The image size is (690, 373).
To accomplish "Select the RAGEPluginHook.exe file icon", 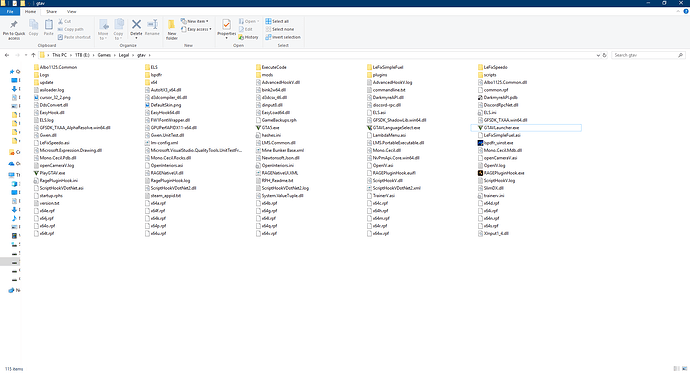I will tap(481, 173).
